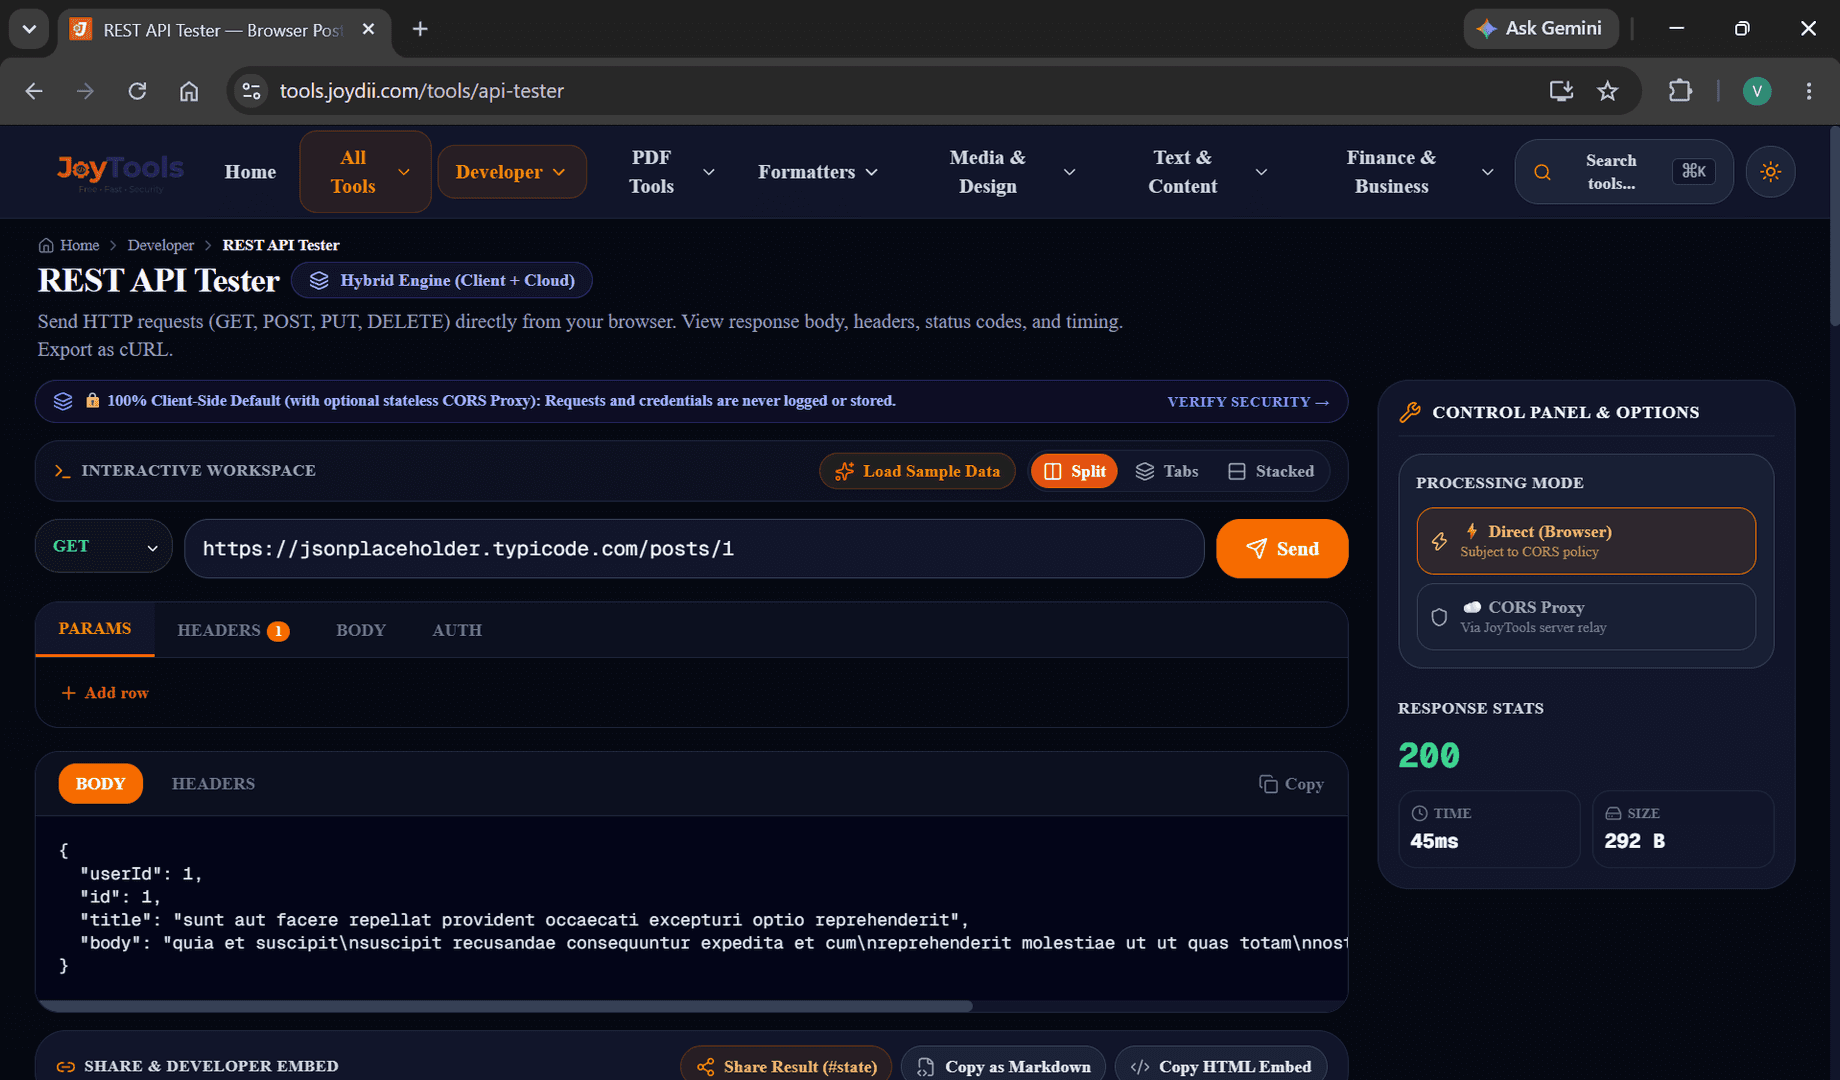Open the Chrome profile avatar V
Image resolution: width=1840 pixels, height=1080 pixels.
pyautogui.click(x=1757, y=91)
